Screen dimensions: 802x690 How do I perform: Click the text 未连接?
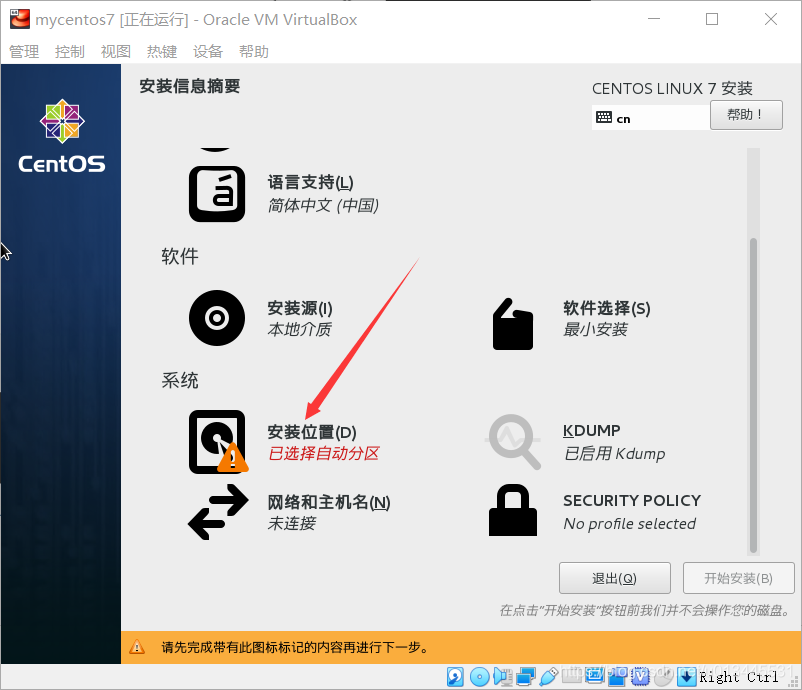coord(292,523)
